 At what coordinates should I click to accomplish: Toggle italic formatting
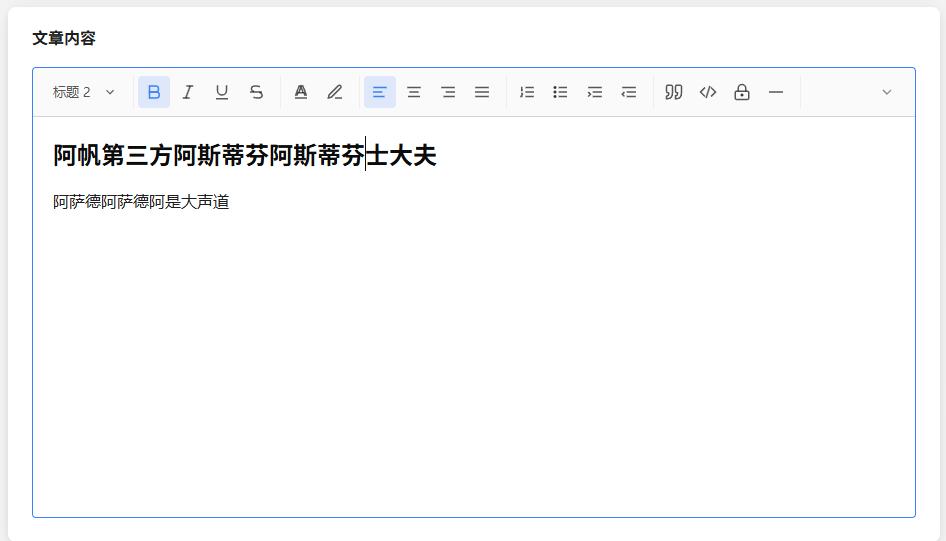[188, 92]
